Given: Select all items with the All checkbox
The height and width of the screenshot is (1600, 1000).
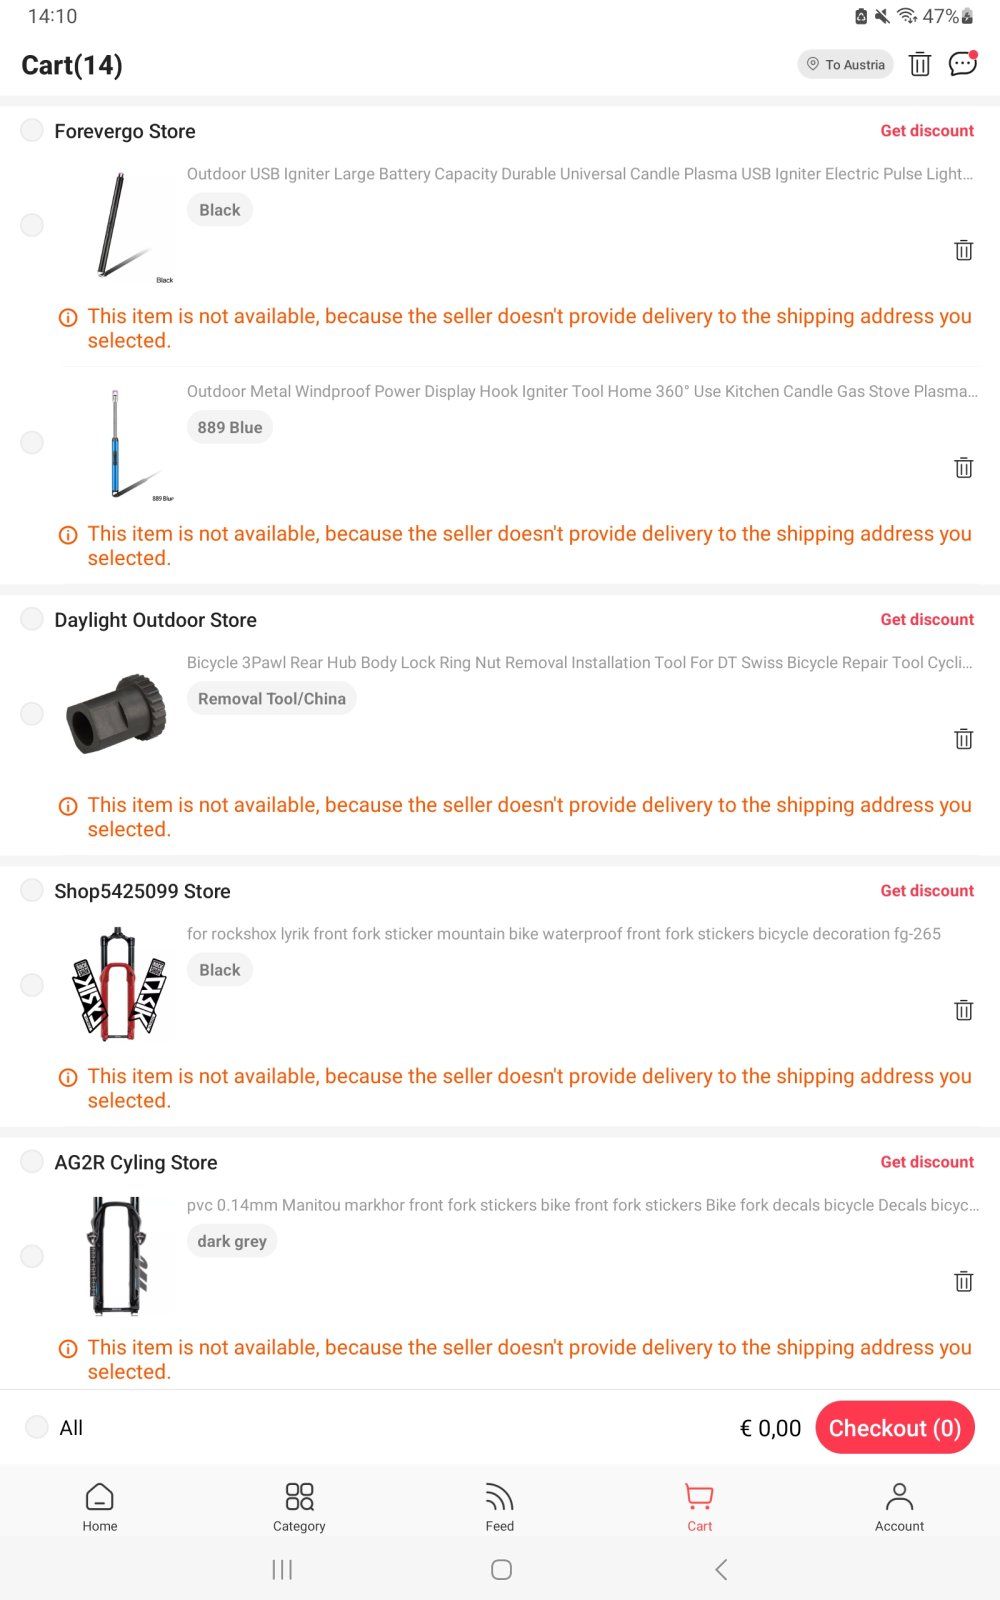Looking at the screenshot, I should coord(37,1427).
